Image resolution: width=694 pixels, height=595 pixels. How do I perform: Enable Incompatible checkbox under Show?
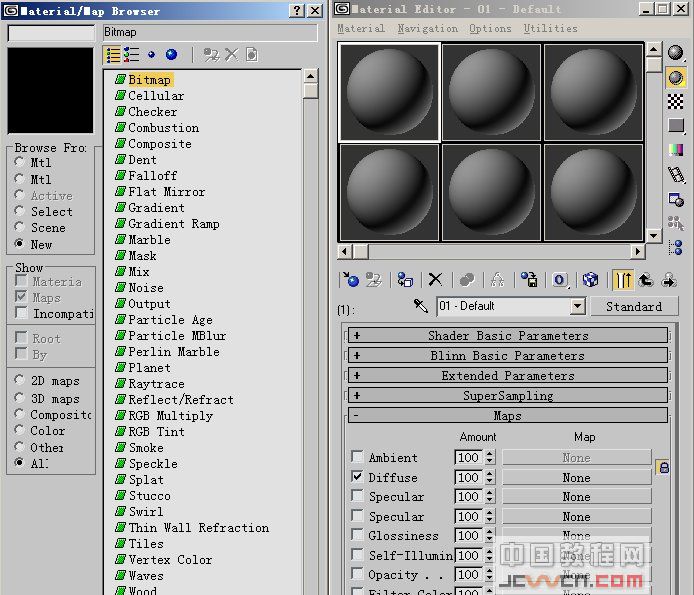point(21,313)
